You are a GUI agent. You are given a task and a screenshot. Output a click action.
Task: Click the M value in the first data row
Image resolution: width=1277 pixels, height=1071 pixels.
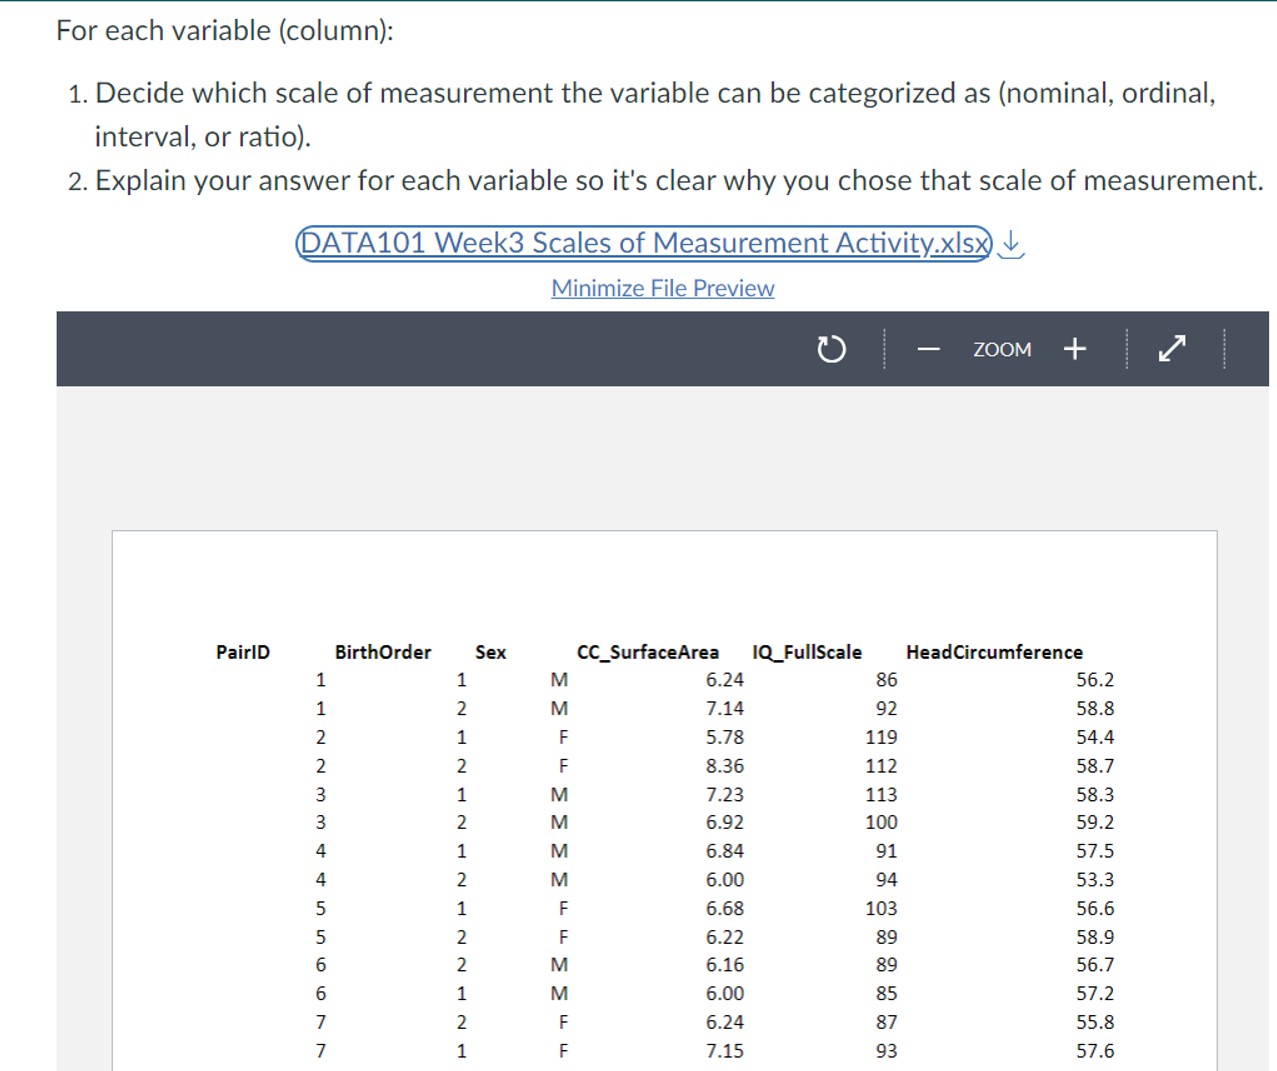(560, 680)
